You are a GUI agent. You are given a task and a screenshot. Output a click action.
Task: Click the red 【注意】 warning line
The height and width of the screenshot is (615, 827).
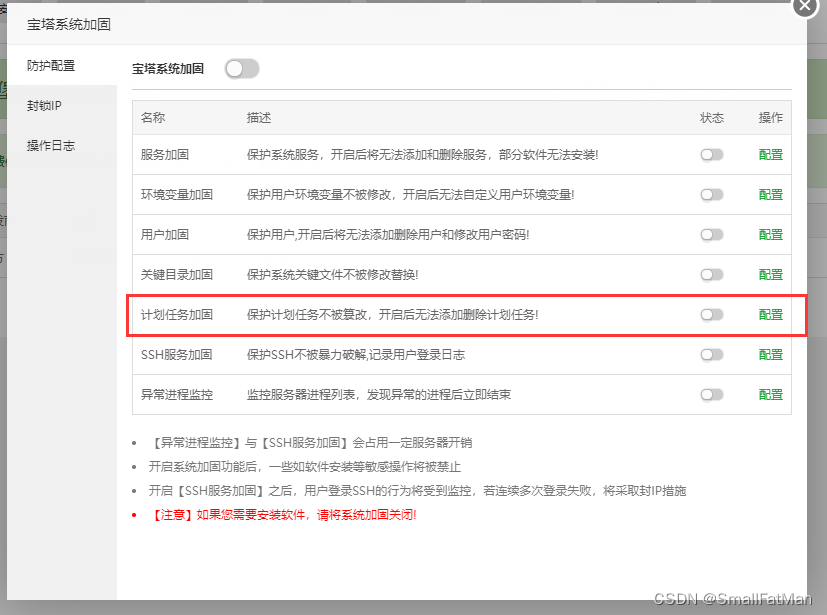(x=284, y=515)
